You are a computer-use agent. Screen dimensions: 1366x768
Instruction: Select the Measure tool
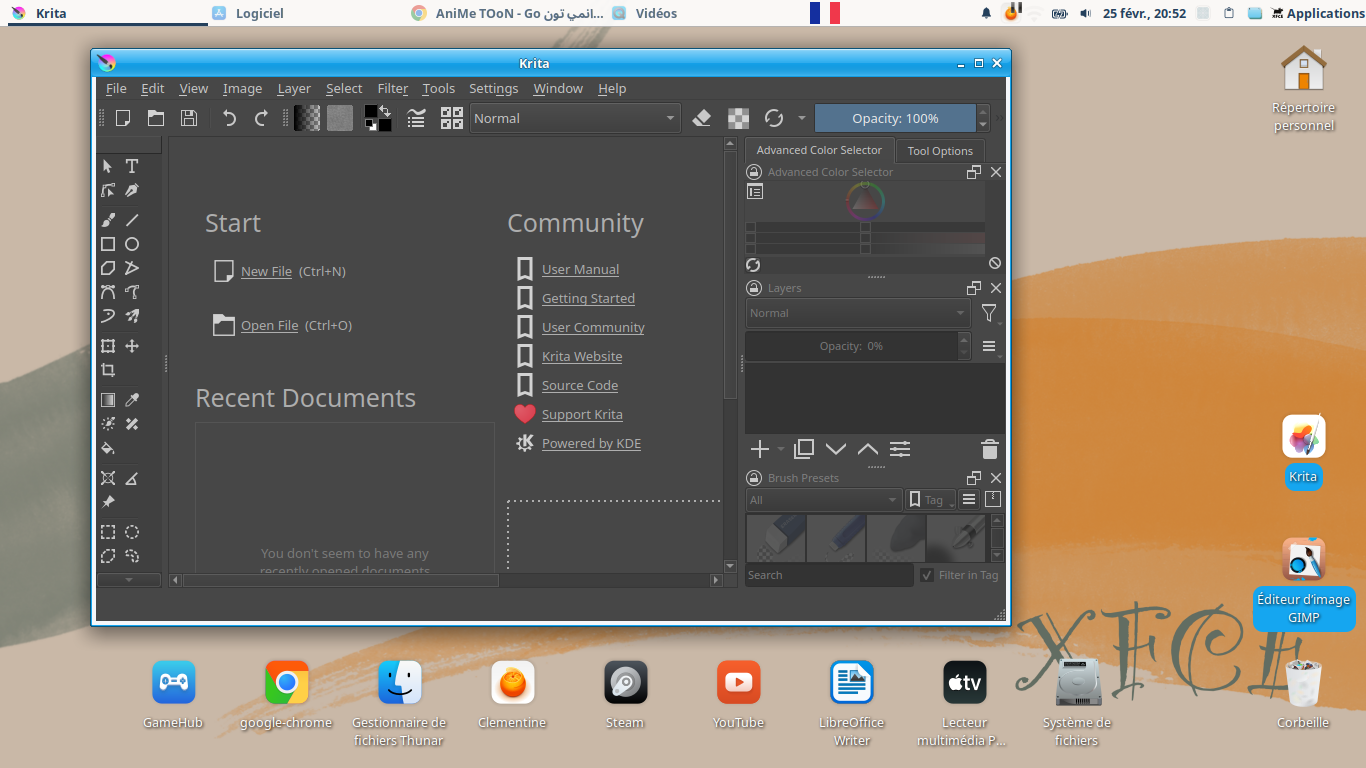point(131,478)
